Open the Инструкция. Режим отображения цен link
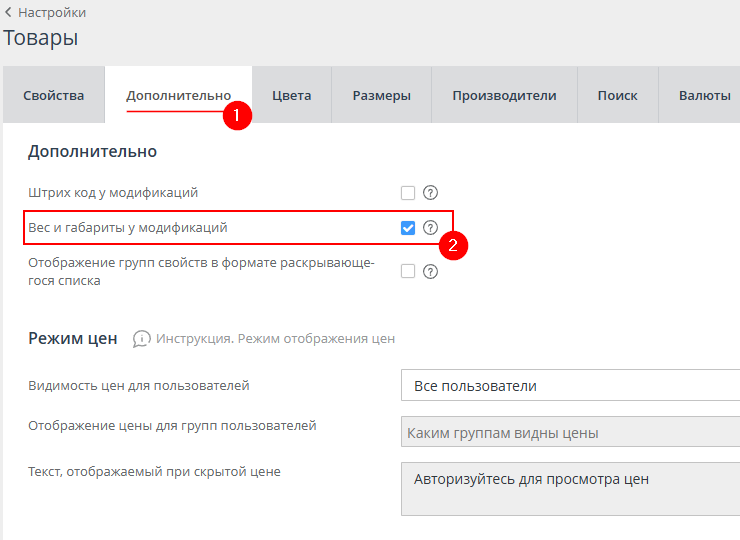This screenshot has height=540, width=740. click(275, 339)
